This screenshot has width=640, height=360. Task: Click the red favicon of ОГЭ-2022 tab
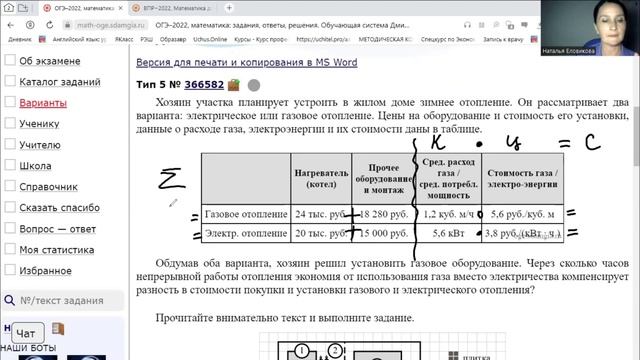click(47, 8)
